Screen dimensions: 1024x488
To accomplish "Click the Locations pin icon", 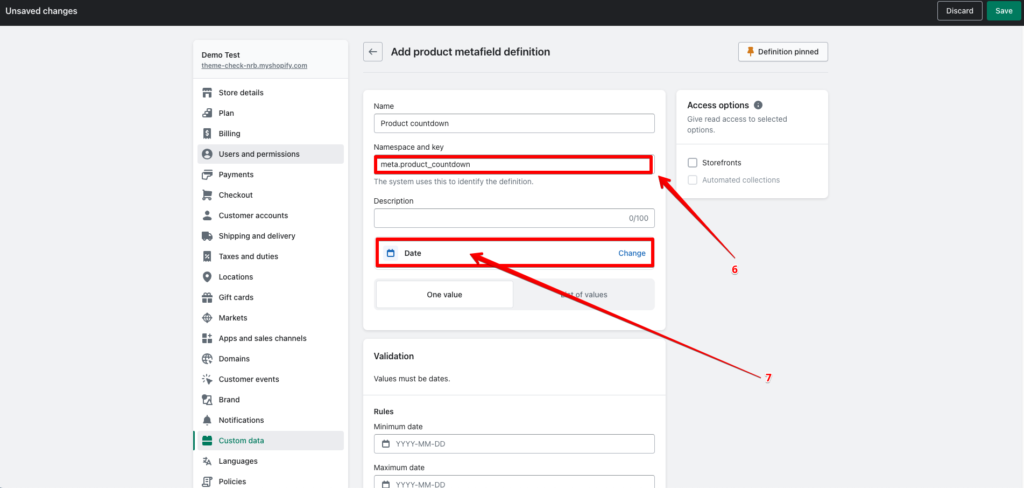I will click(207, 277).
